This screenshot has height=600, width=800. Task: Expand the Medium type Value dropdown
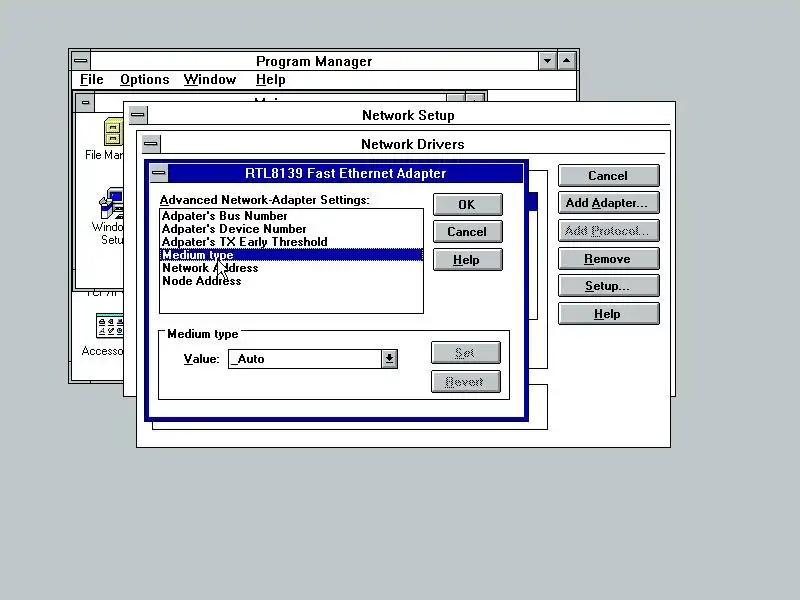[x=389, y=359]
